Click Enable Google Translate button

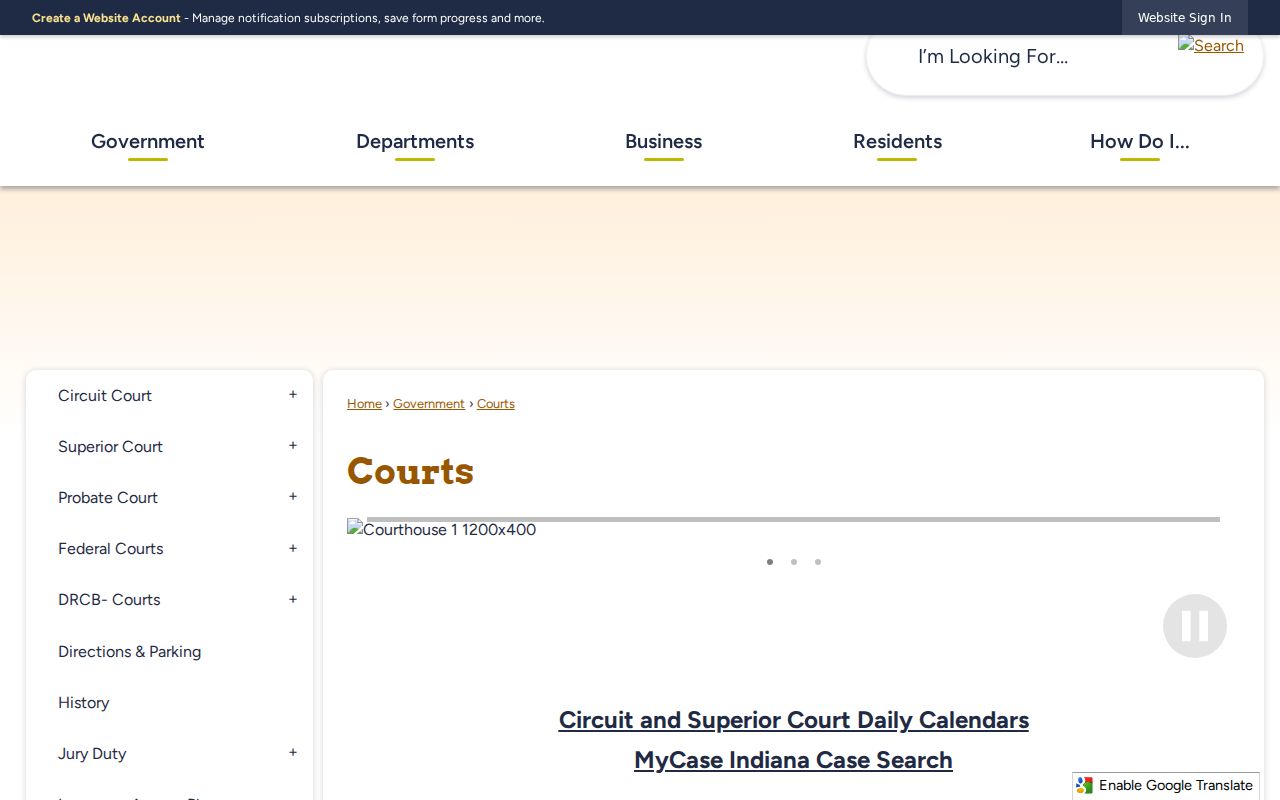[1166, 786]
